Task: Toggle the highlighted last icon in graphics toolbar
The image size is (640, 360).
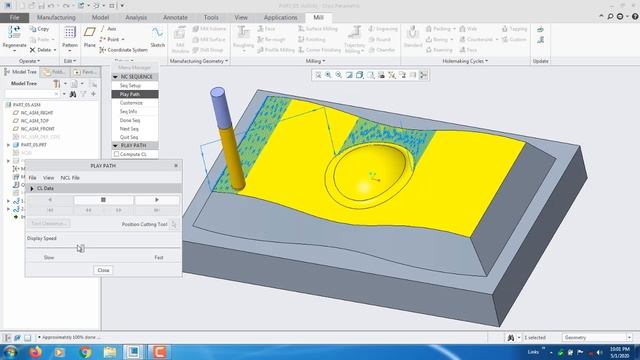Action: tap(423, 75)
